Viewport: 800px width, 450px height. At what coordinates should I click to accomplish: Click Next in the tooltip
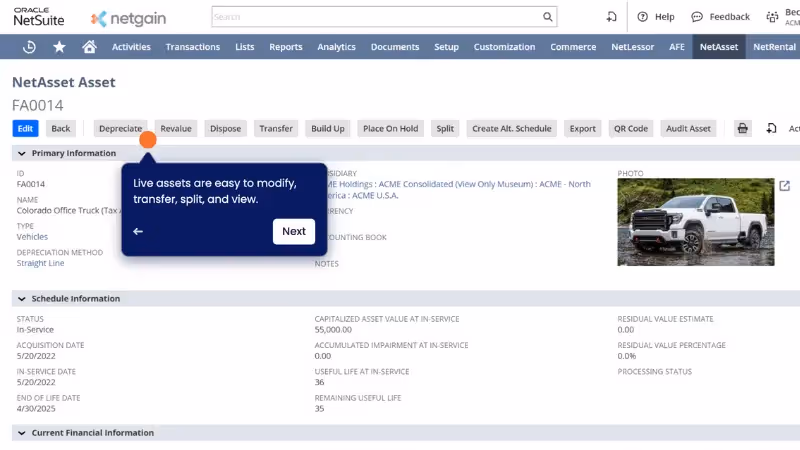[294, 232]
